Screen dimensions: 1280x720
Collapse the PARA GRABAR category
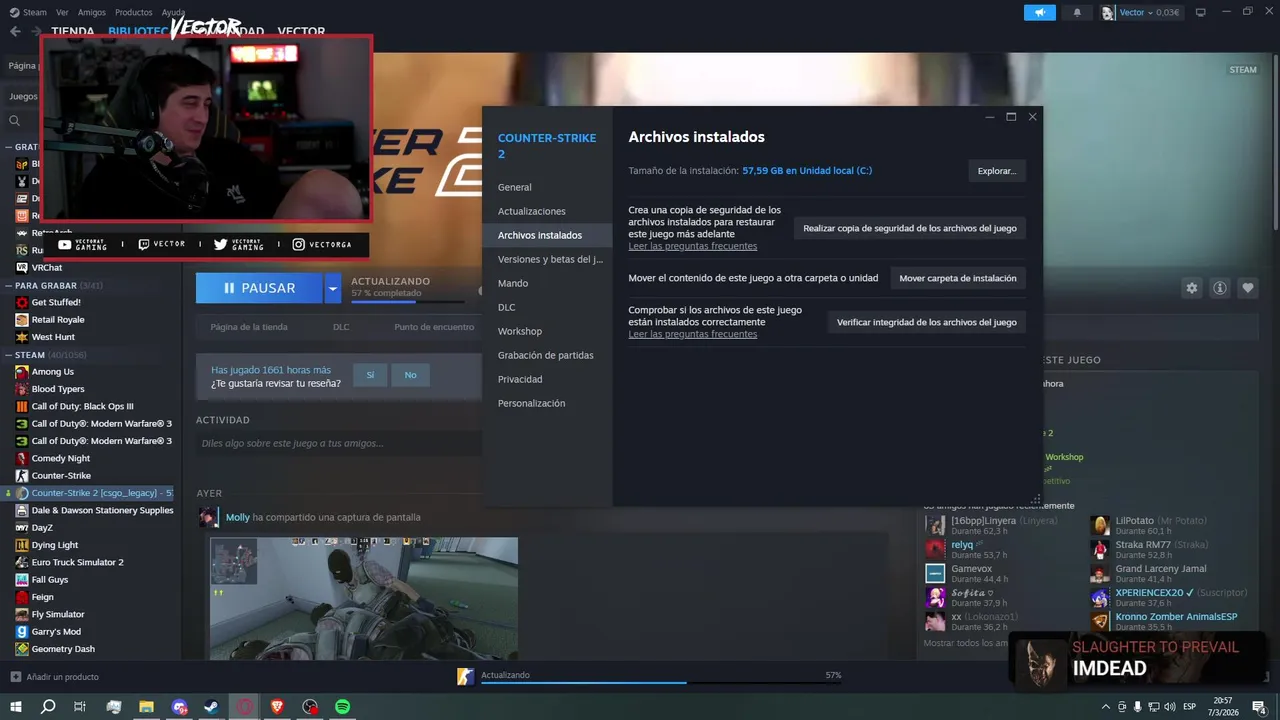coord(9,285)
